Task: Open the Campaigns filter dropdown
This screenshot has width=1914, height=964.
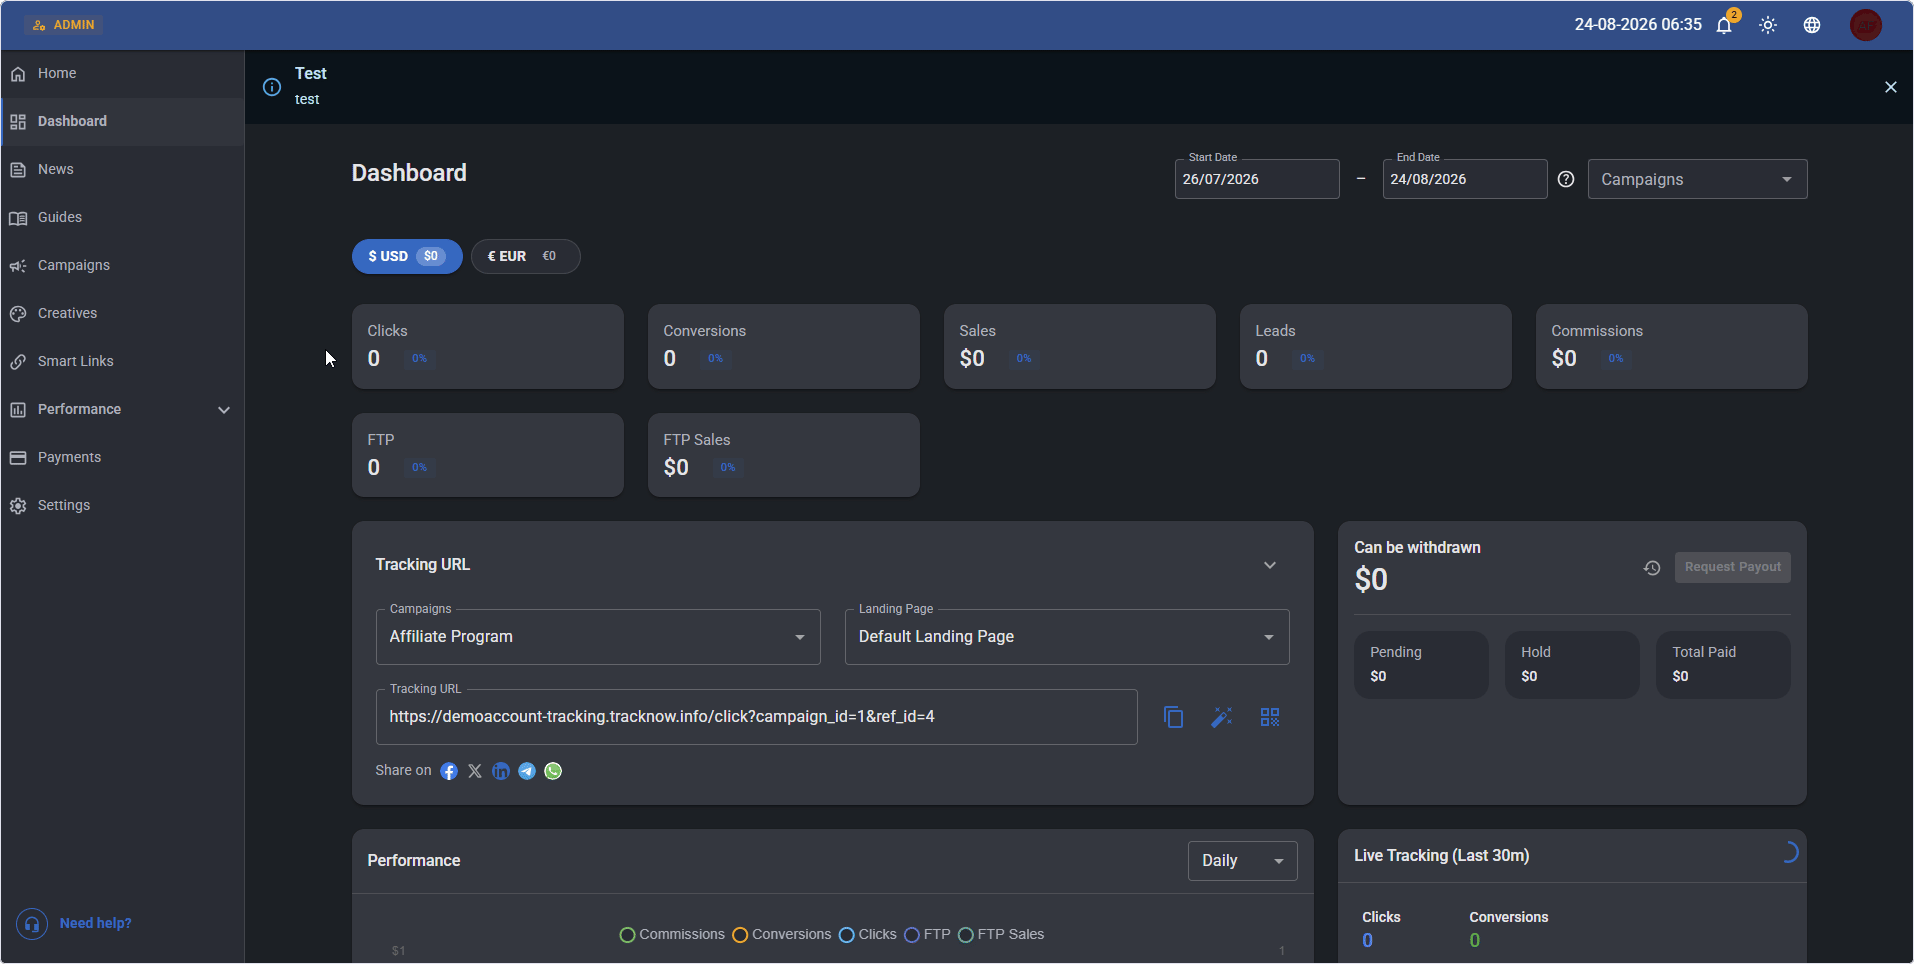Action: tap(1697, 179)
